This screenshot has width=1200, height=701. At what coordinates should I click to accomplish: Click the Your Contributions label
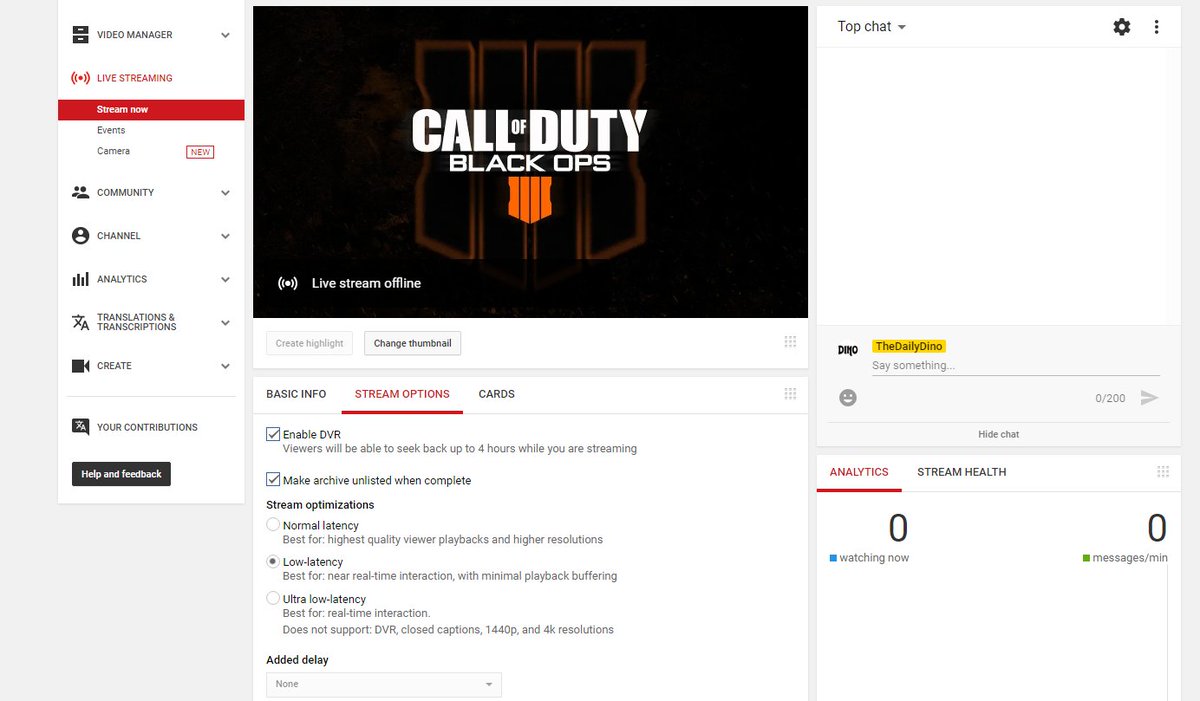[x=147, y=427]
